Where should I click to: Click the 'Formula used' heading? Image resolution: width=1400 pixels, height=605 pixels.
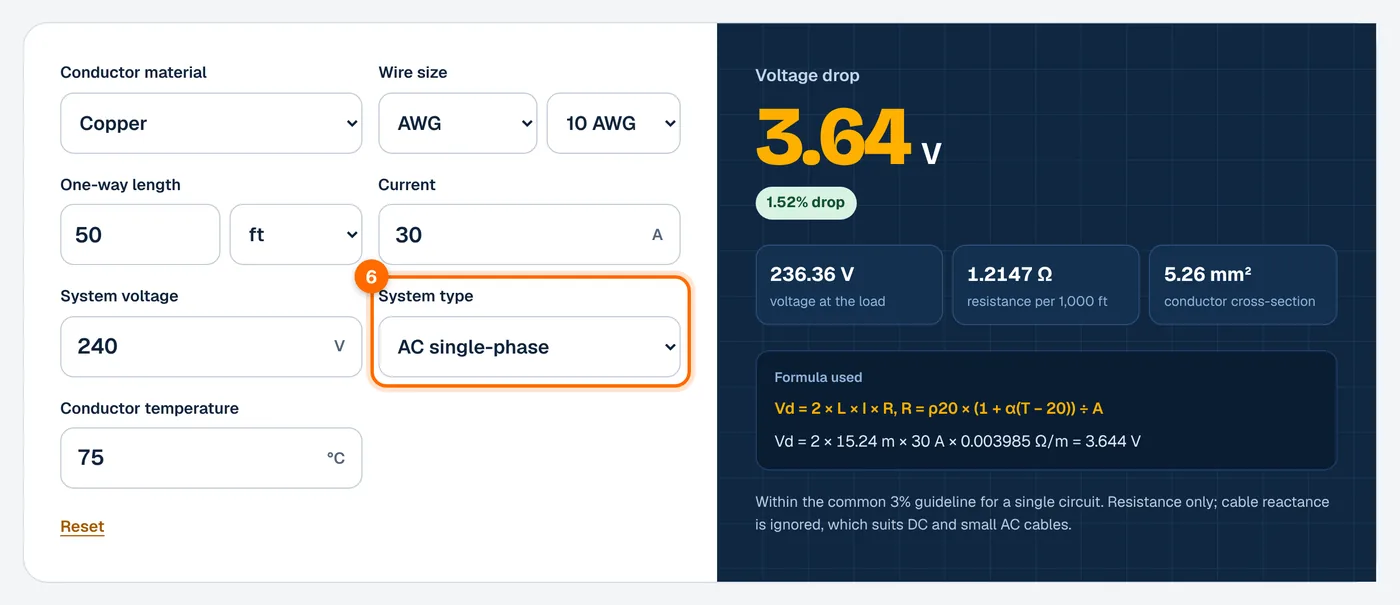coord(818,377)
